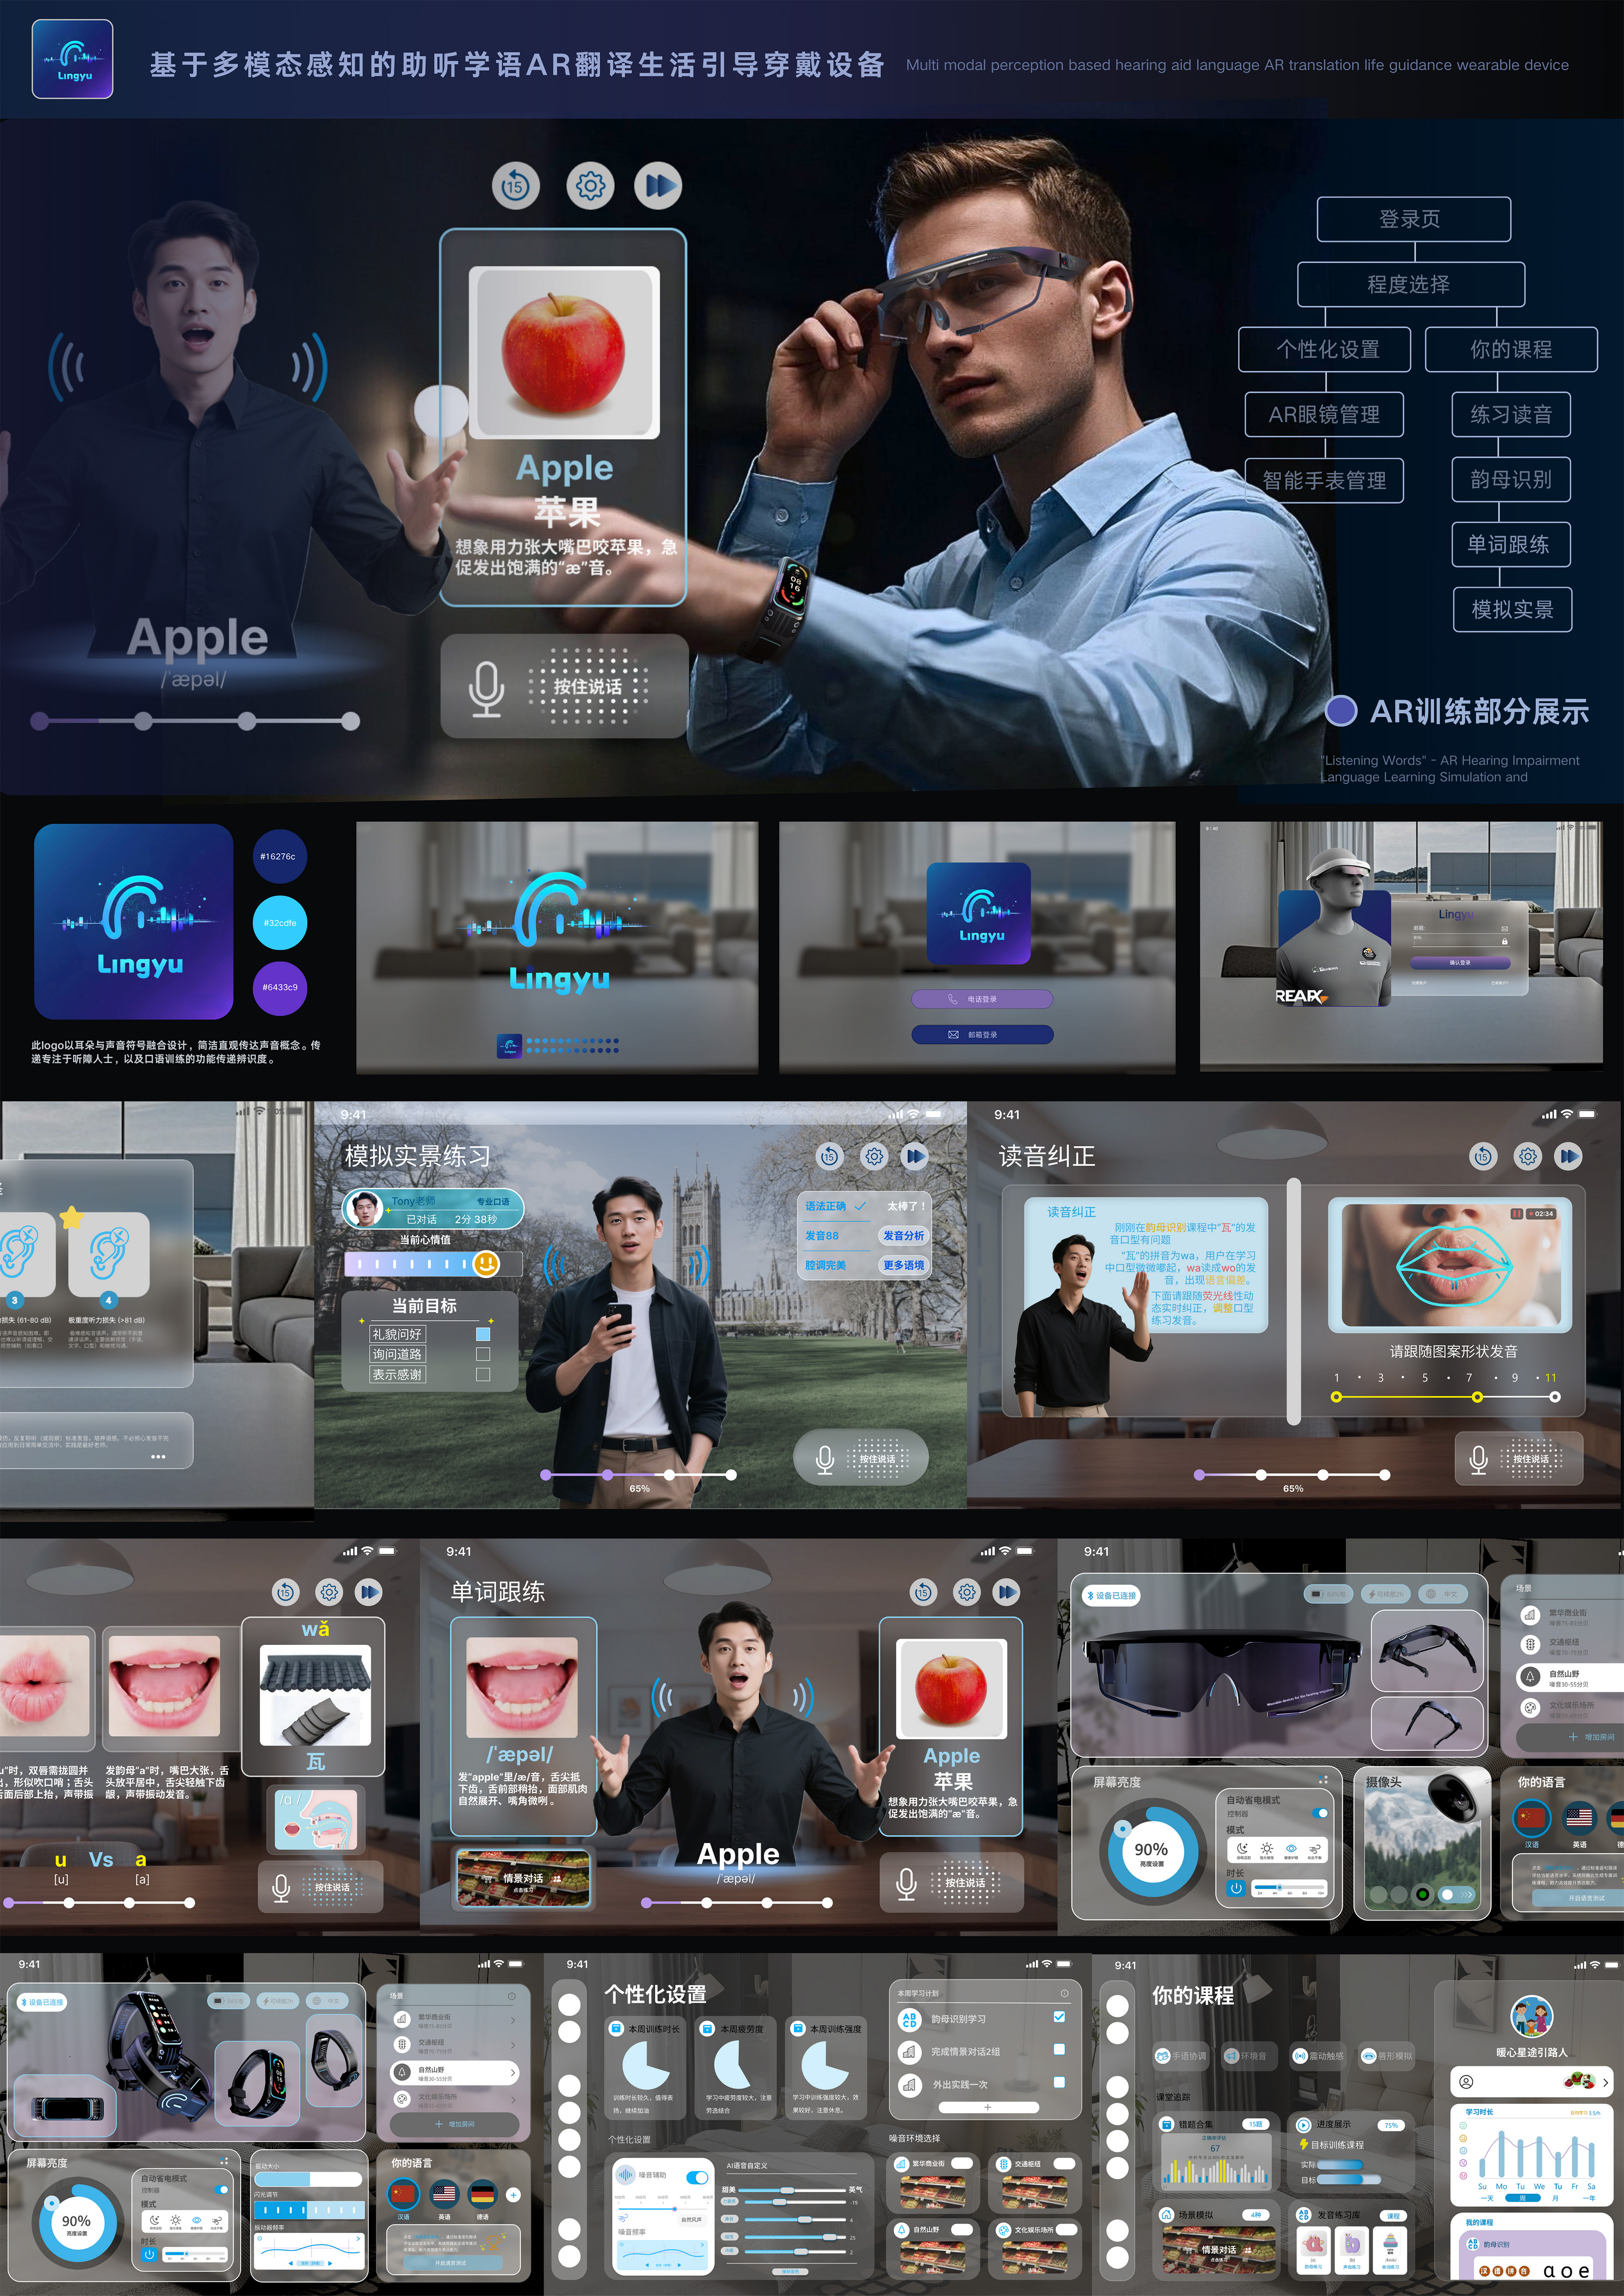Click the fast-forward icon above the hero Apple card
This screenshot has width=1624, height=2296.
(x=658, y=186)
